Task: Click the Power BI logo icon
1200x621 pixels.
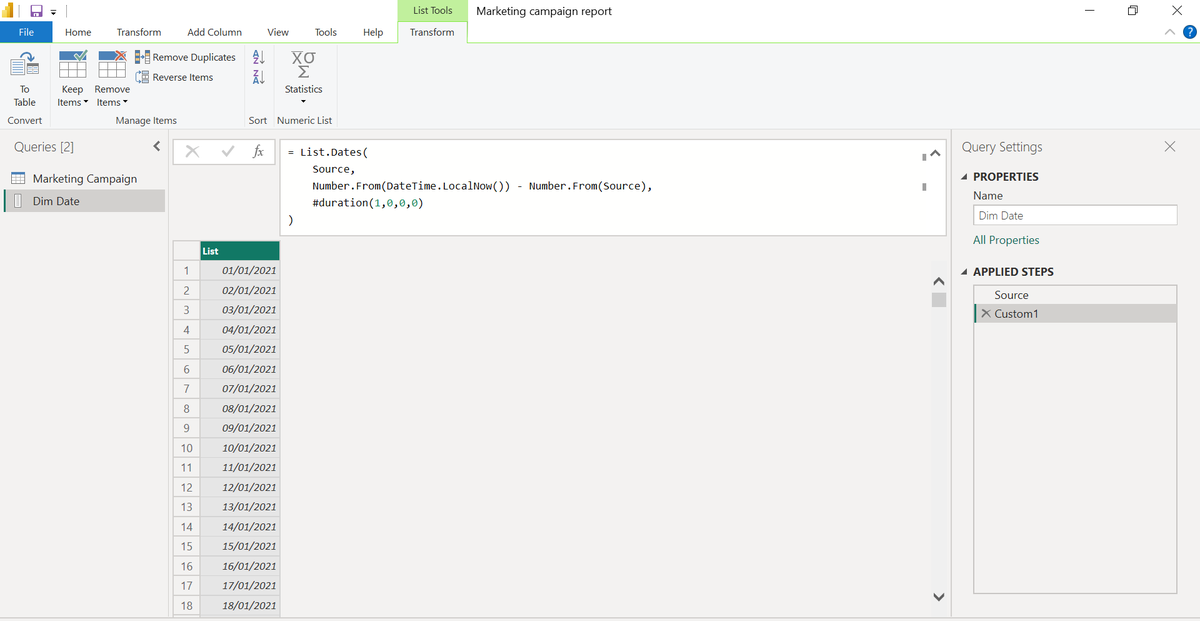Action: click(10, 11)
